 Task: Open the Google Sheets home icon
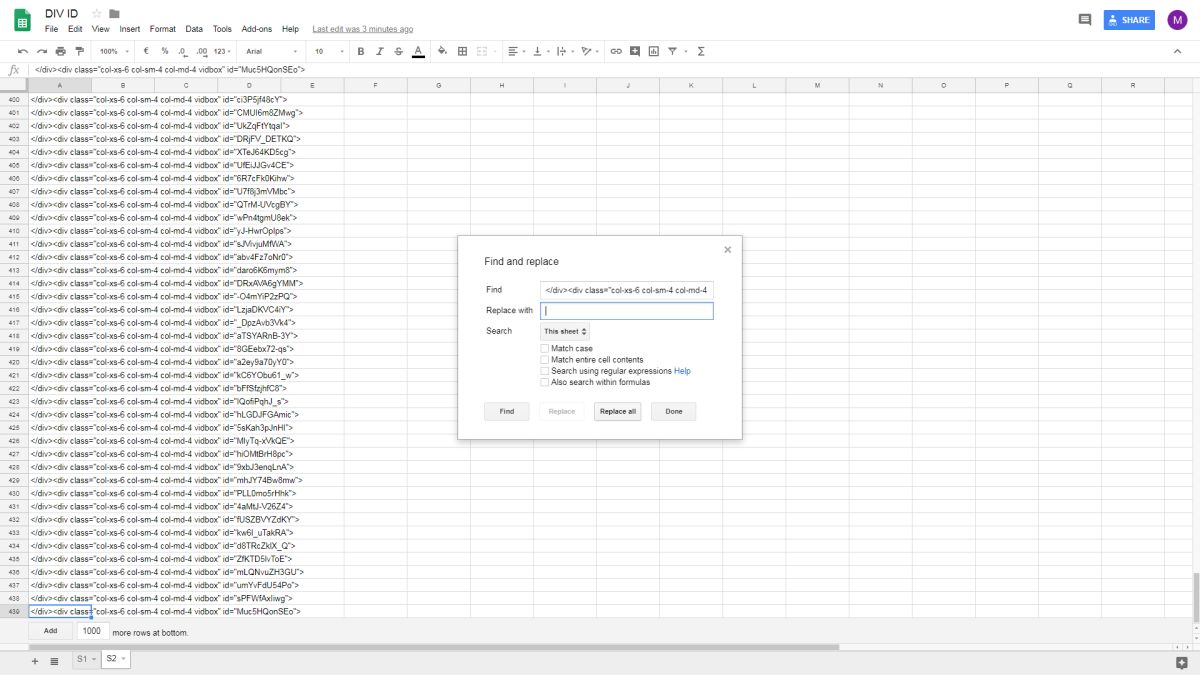pos(21,20)
